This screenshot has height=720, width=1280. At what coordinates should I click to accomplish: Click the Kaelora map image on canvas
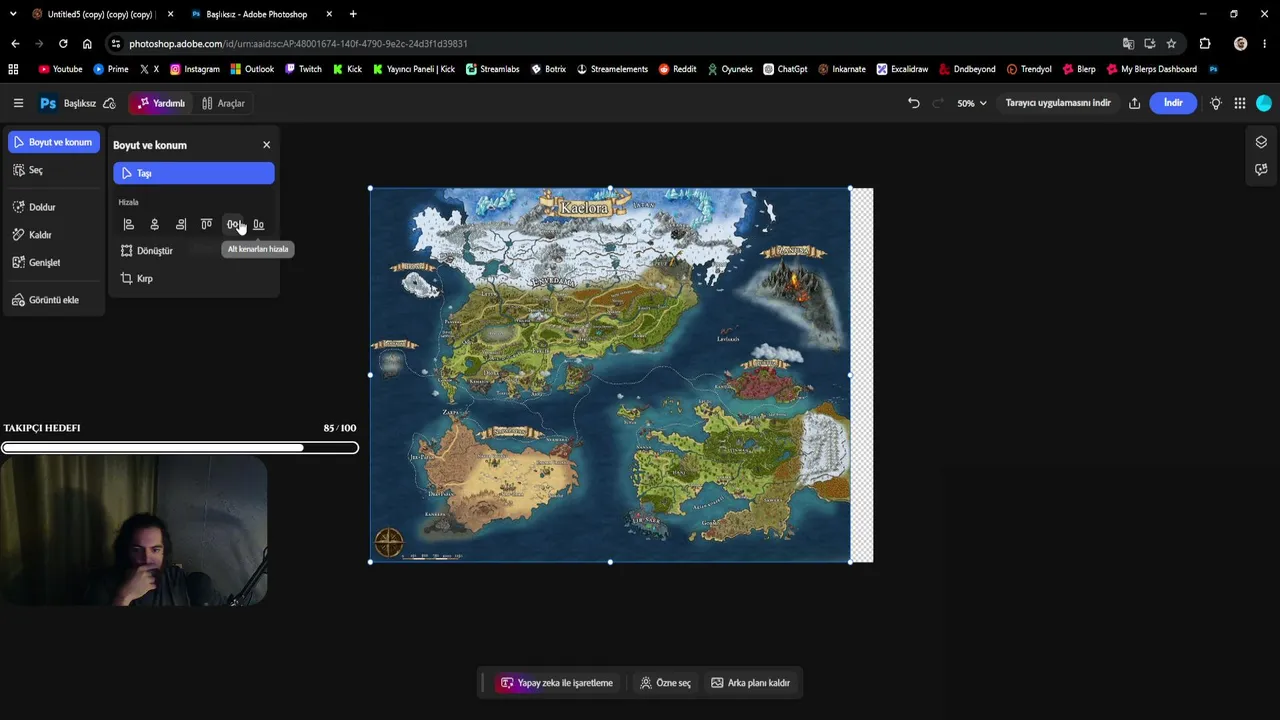[x=610, y=375]
